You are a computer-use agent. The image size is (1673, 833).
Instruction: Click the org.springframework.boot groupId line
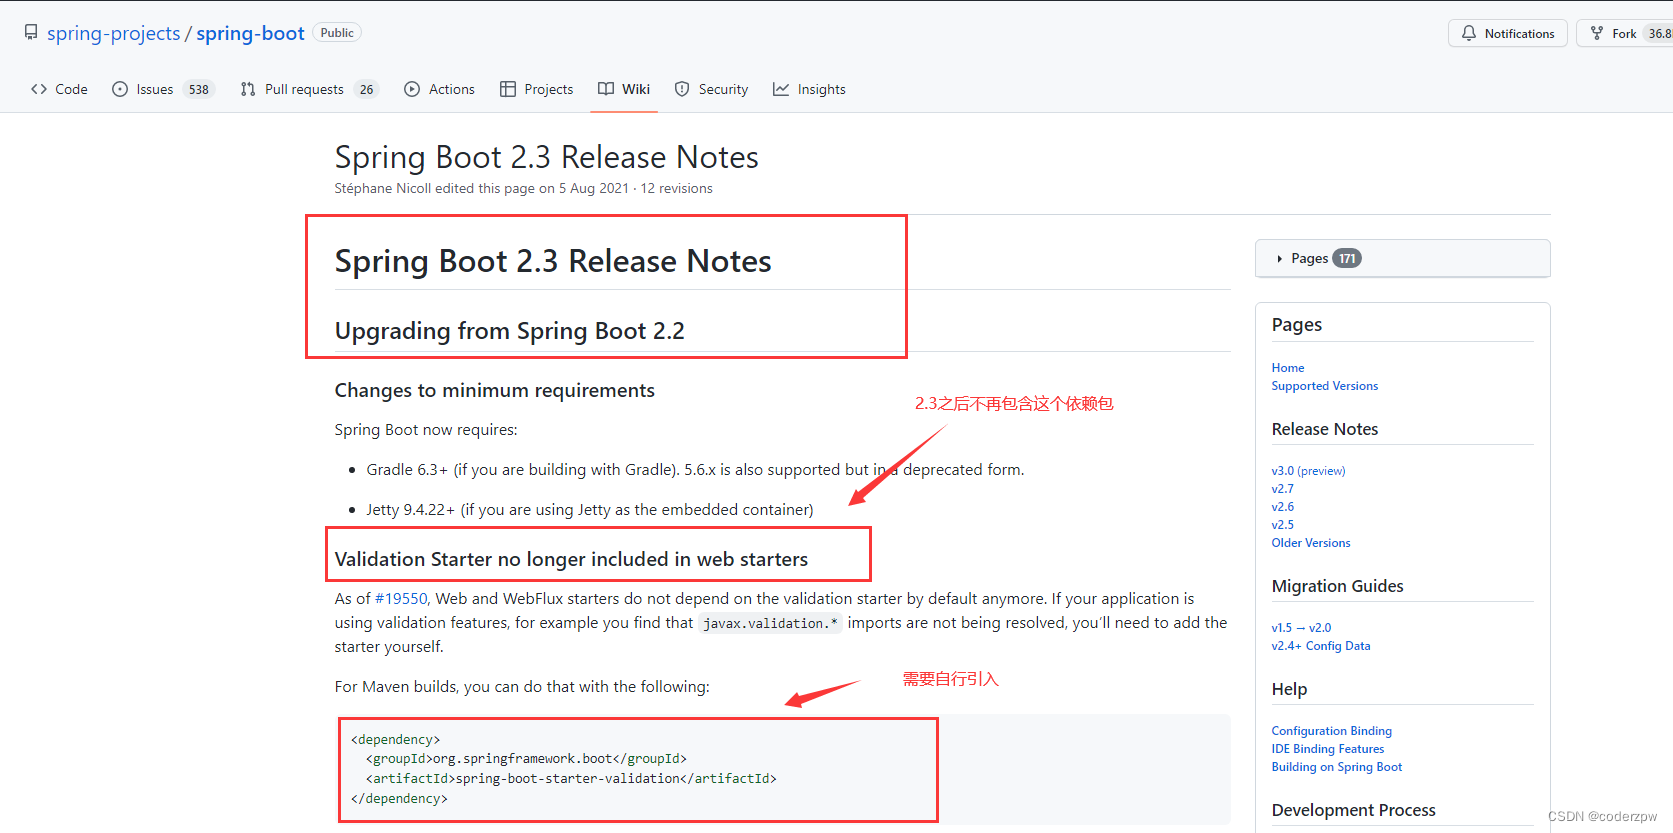[x=526, y=759]
